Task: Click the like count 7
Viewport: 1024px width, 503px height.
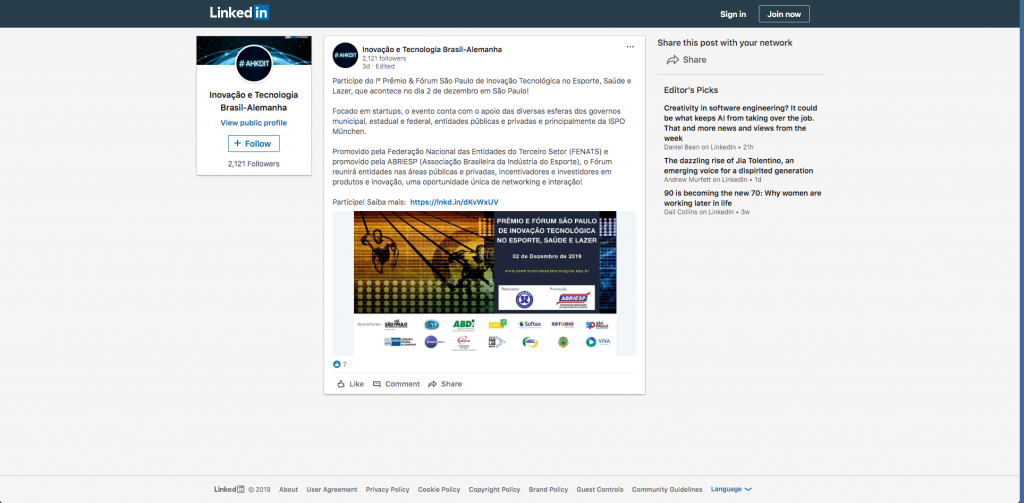Action: coord(345,365)
